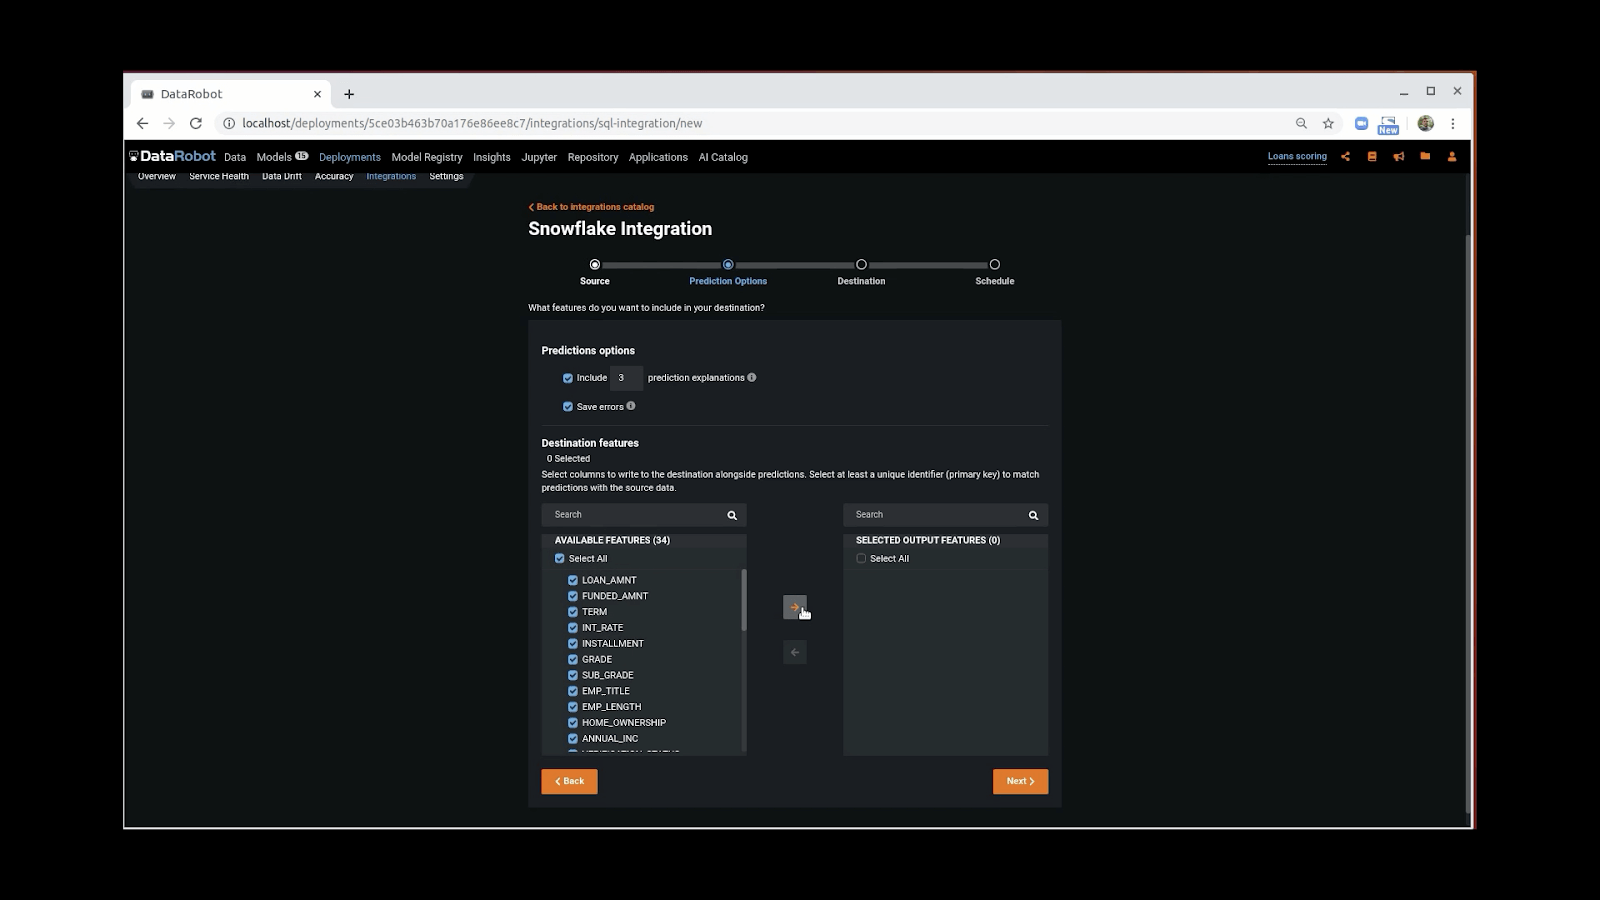Screen dimensions: 1600x900
Task: Uncheck ANNUAL_INC feature
Action: point(573,739)
